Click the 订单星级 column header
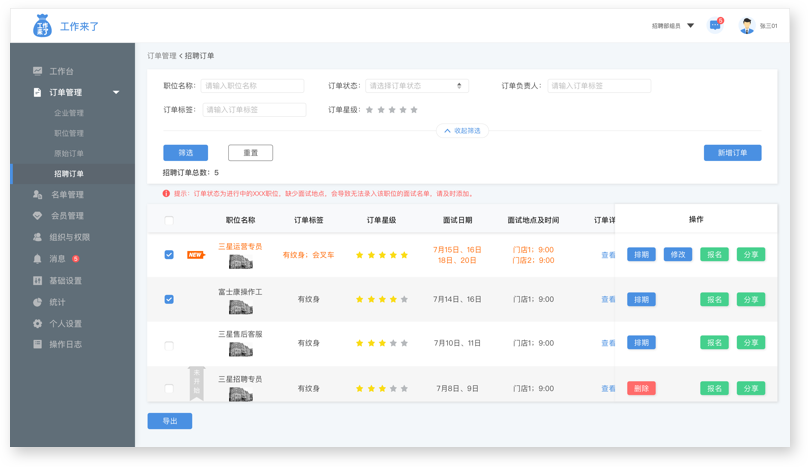Viewport: 808px width, 467px height. [x=381, y=220]
